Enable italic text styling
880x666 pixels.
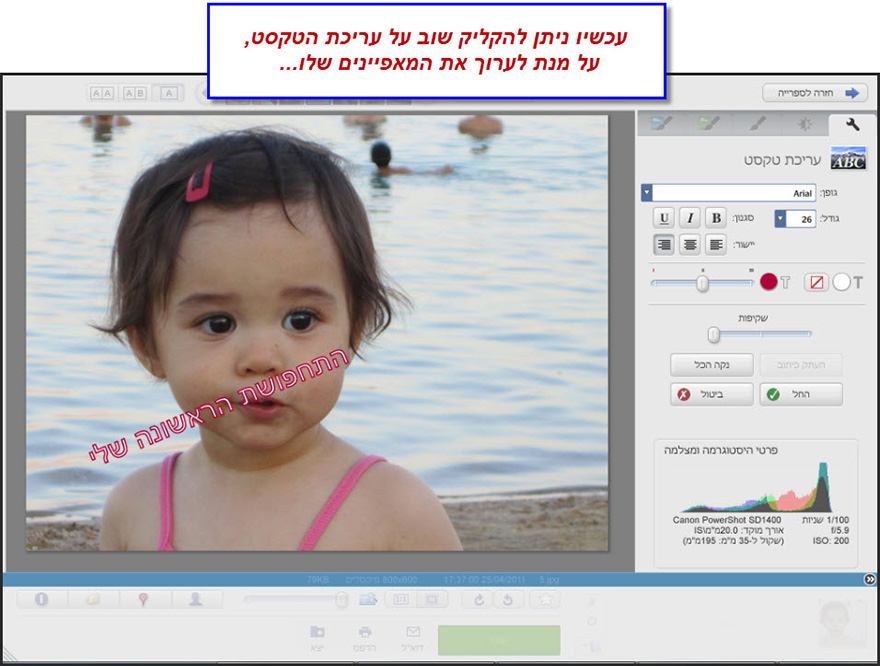click(x=690, y=217)
